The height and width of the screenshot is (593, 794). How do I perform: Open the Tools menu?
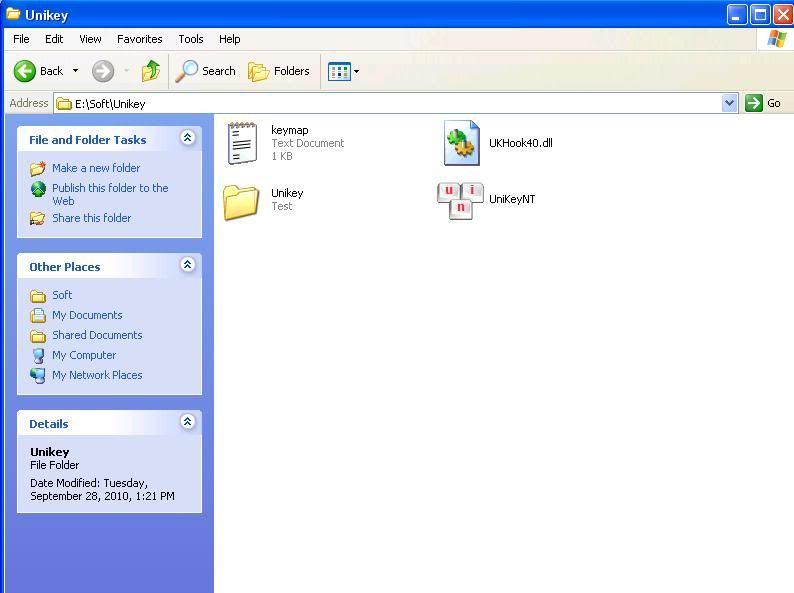tap(191, 39)
